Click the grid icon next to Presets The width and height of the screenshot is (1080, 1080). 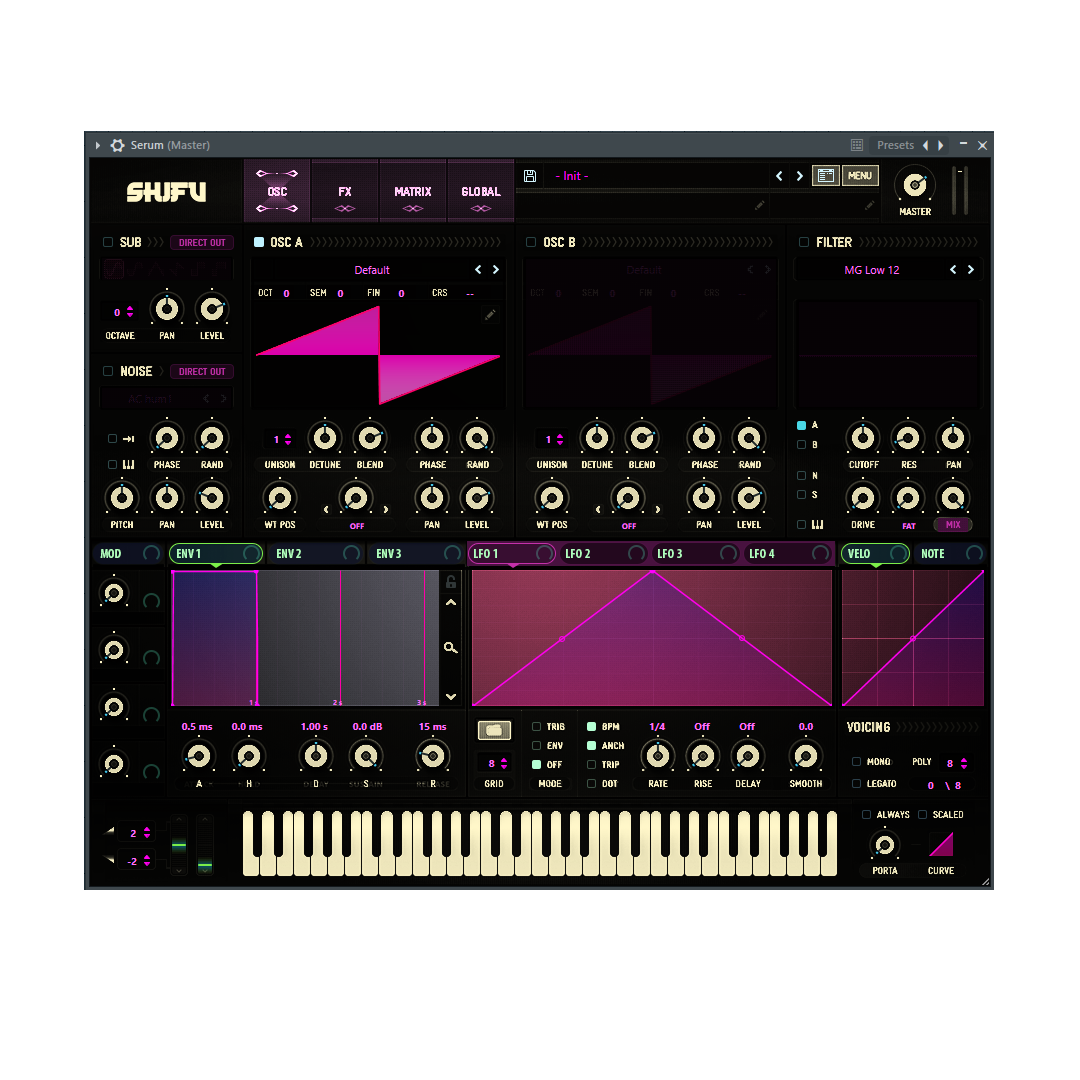click(x=857, y=145)
